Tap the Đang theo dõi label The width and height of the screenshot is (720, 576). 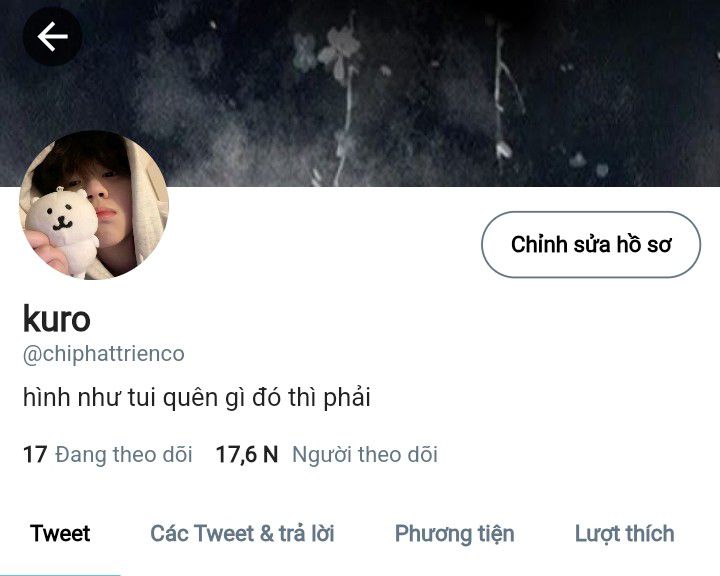click(x=124, y=454)
